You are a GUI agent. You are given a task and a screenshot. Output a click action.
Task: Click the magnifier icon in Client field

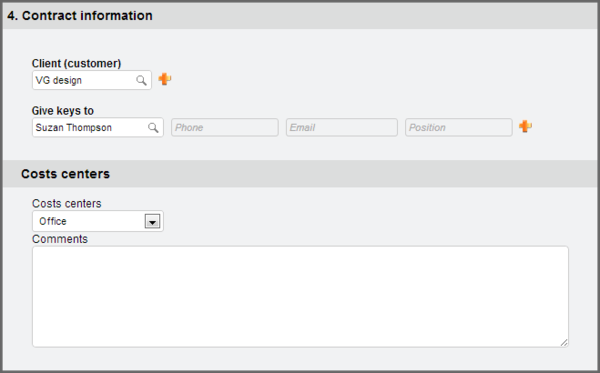click(141, 80)
